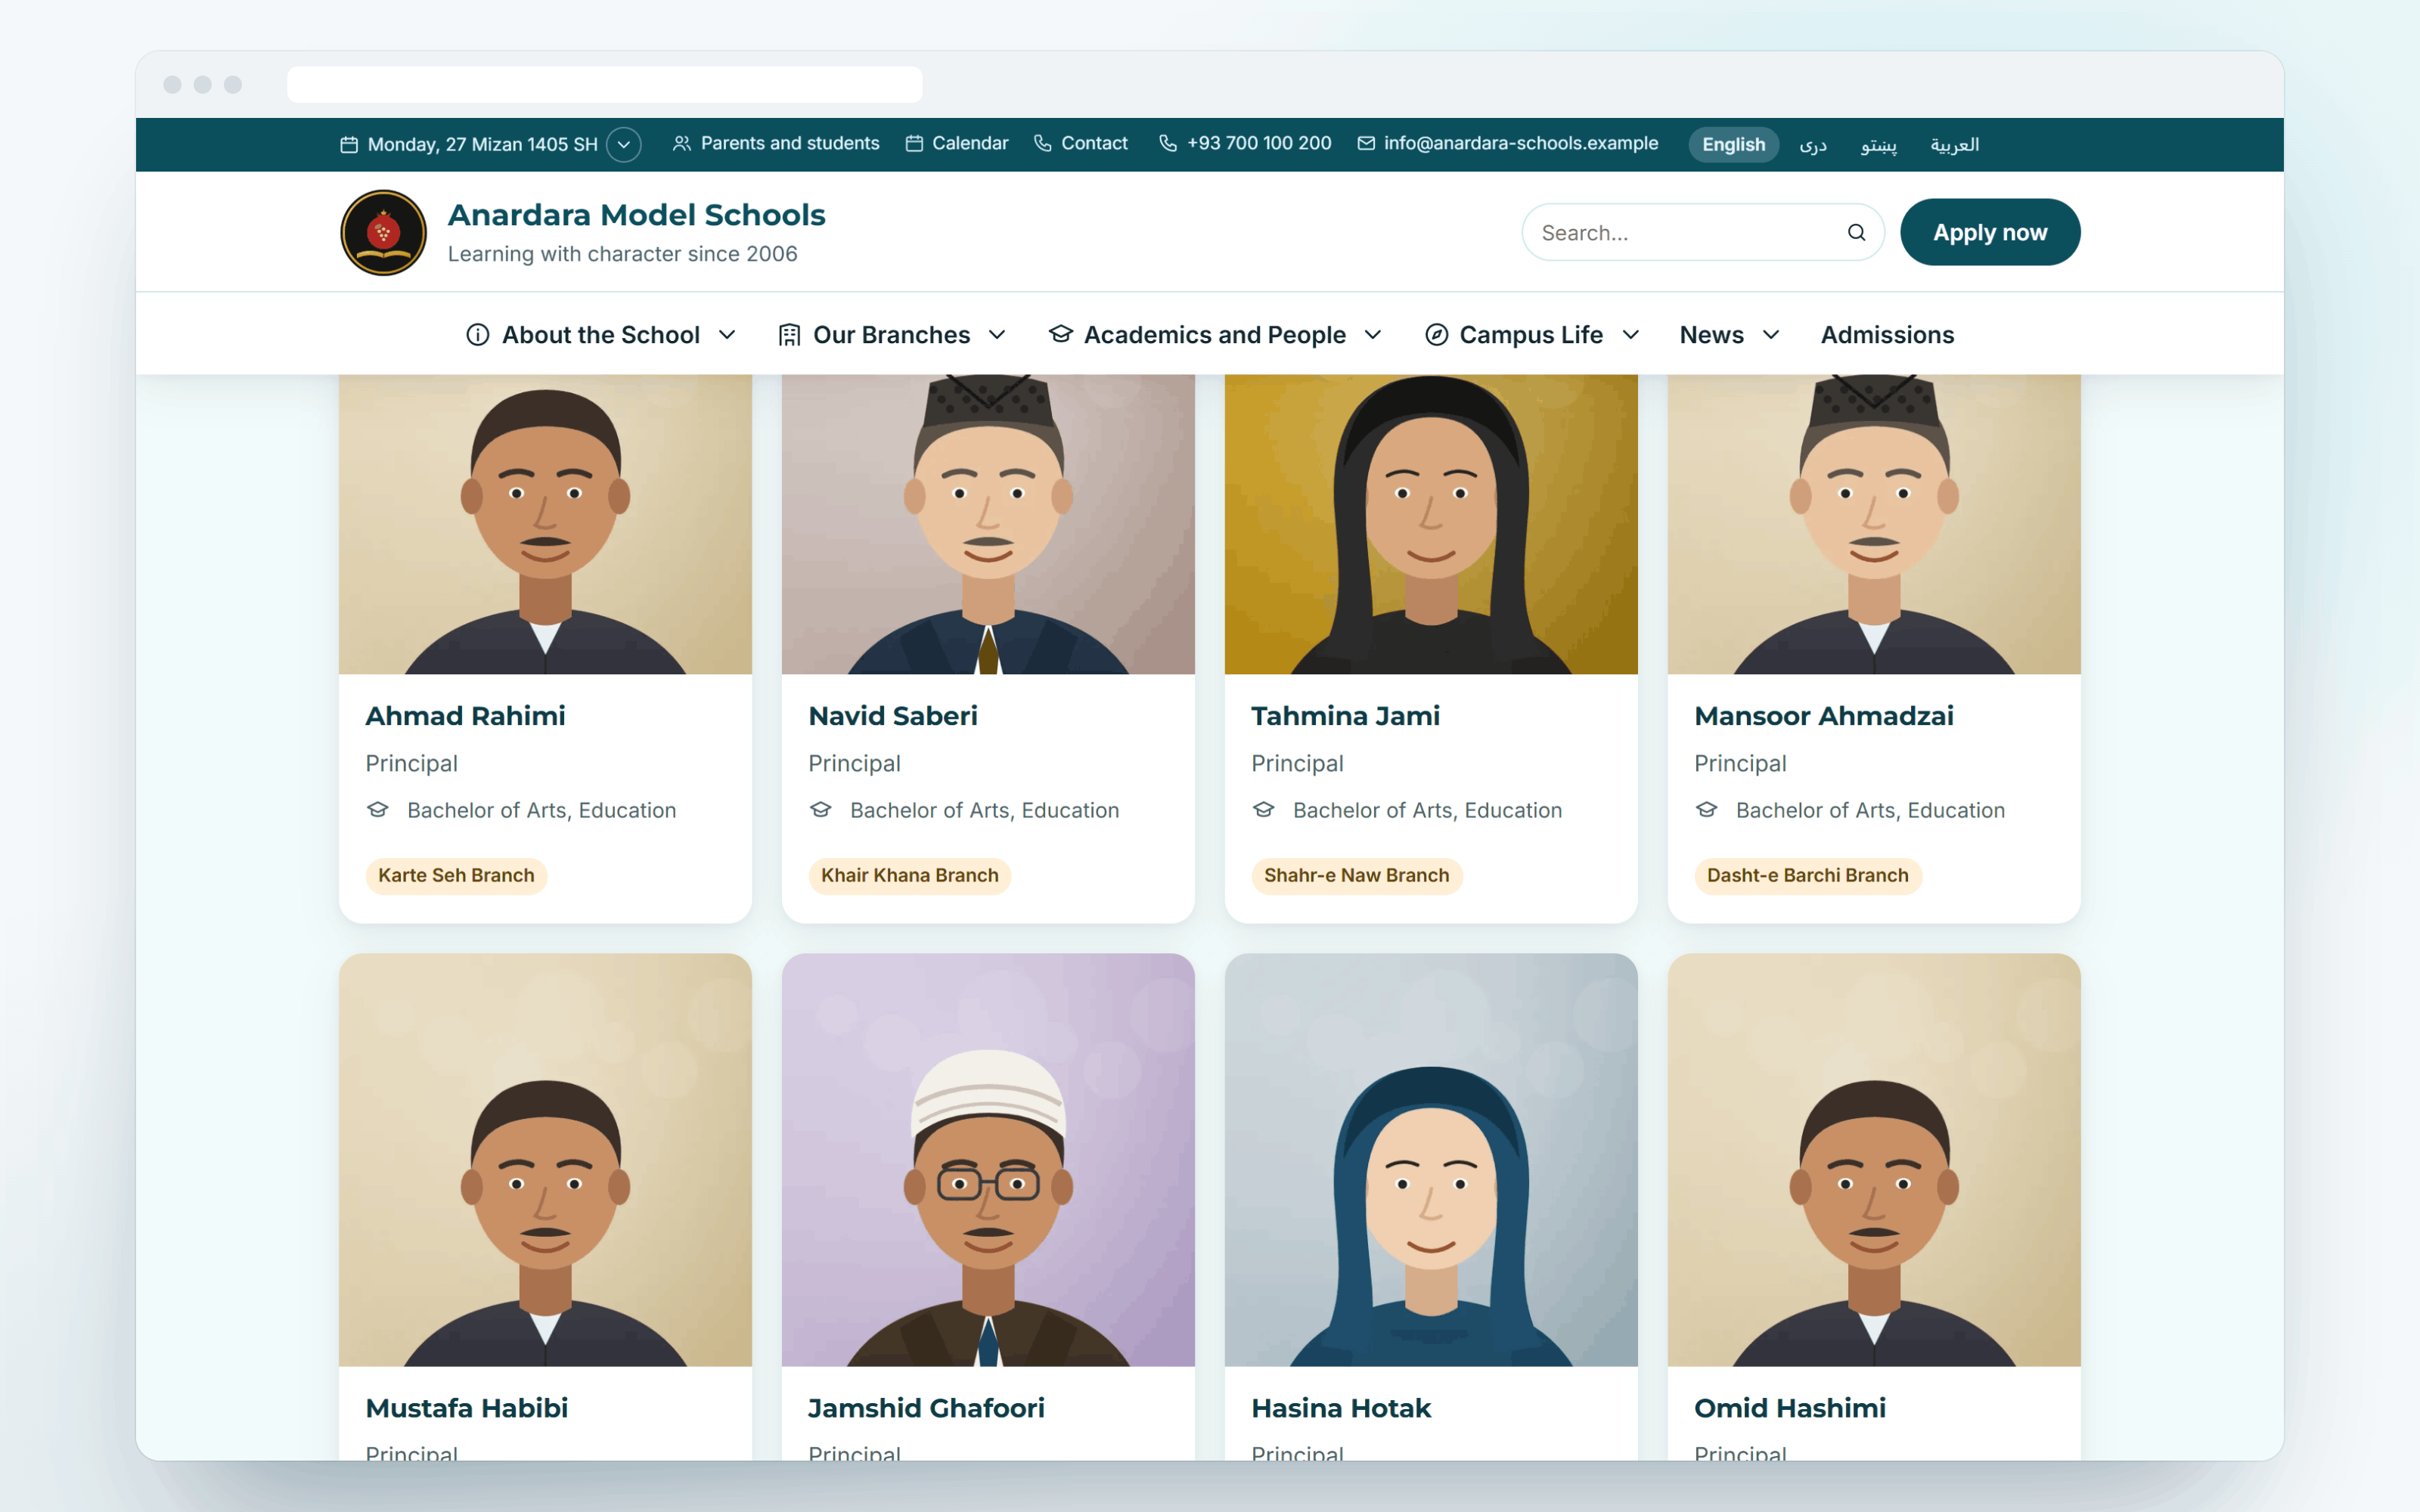The width and height of the screenshot is (2420, 1512).
Task: Expand the Academics and People menu chevron
Action: [1373, 335]
